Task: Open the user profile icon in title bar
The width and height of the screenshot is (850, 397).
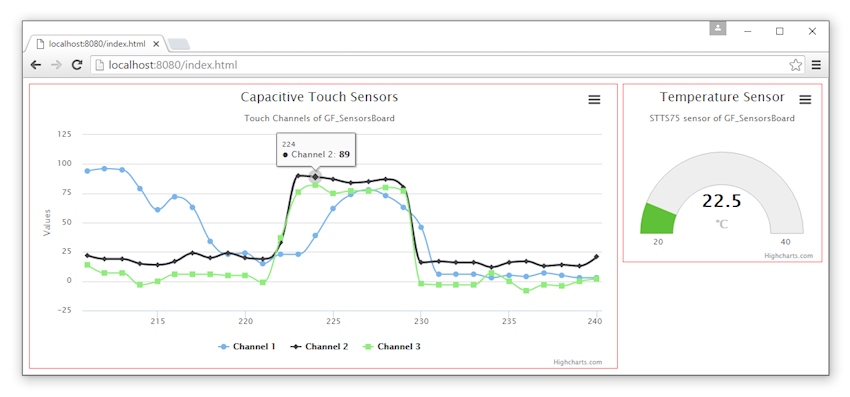Action: (717, 28)
